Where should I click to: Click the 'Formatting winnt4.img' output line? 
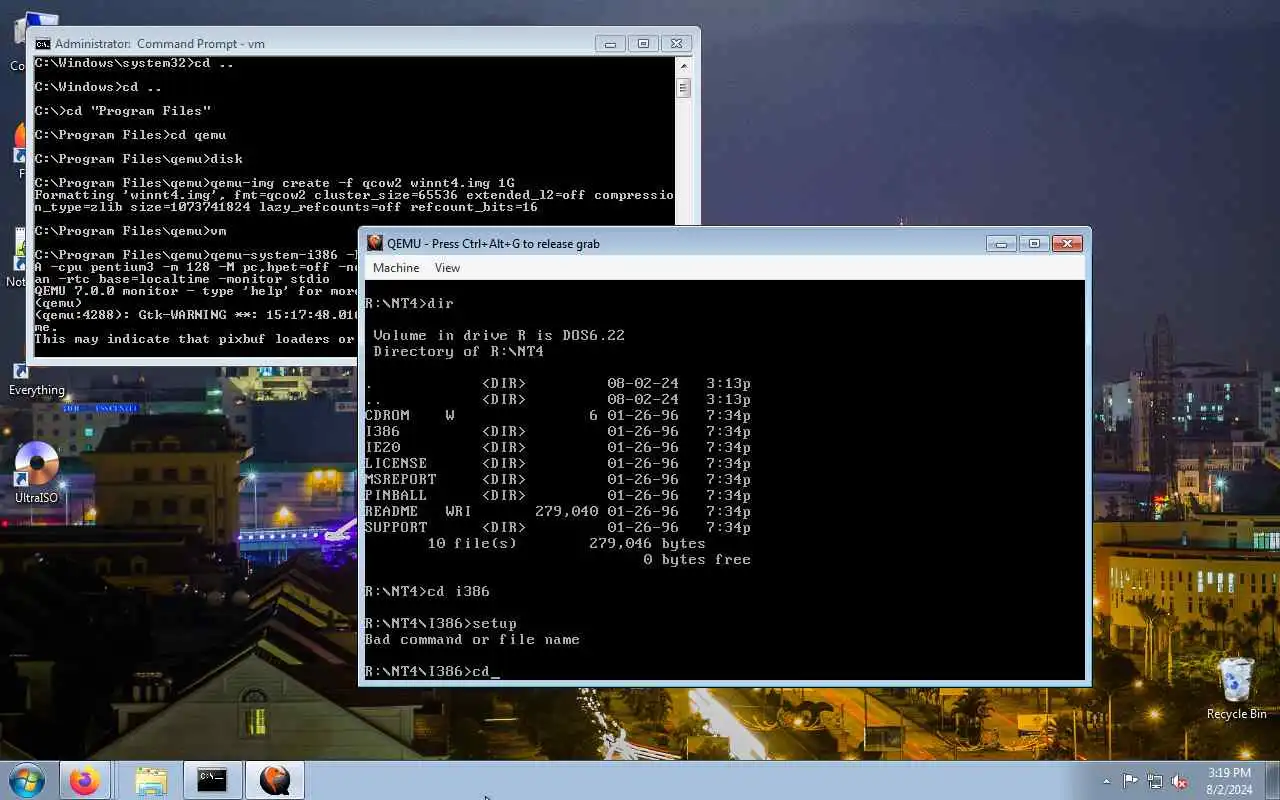354,201
